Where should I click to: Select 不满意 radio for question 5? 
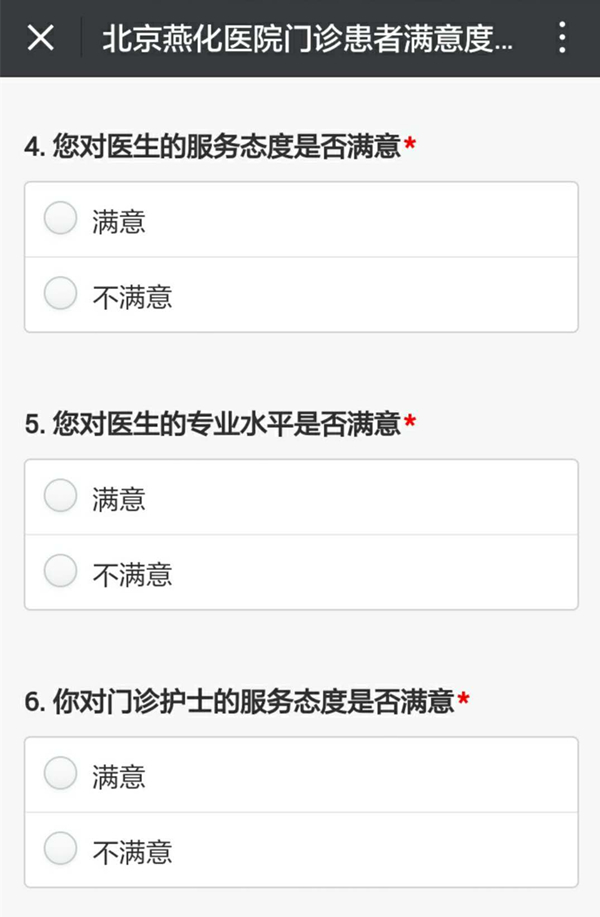(x=60, y=570)
